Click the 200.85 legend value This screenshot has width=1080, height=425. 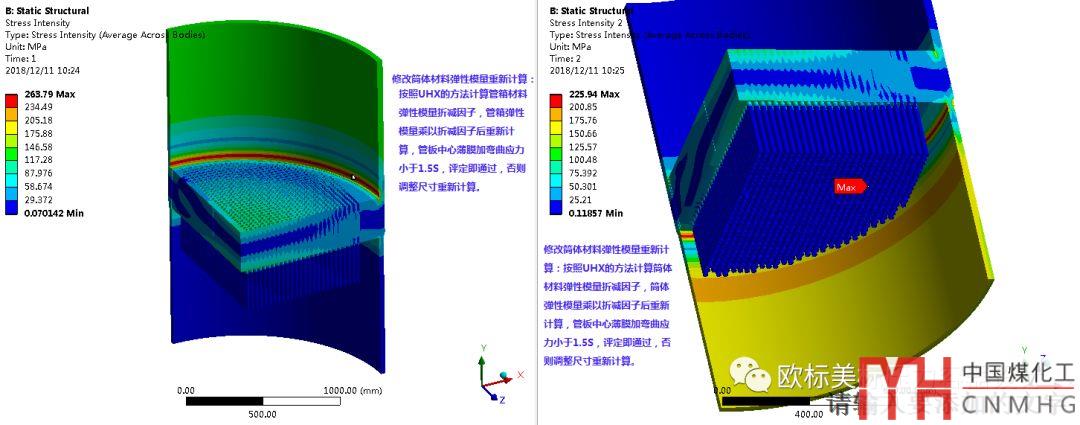[582, 107]
